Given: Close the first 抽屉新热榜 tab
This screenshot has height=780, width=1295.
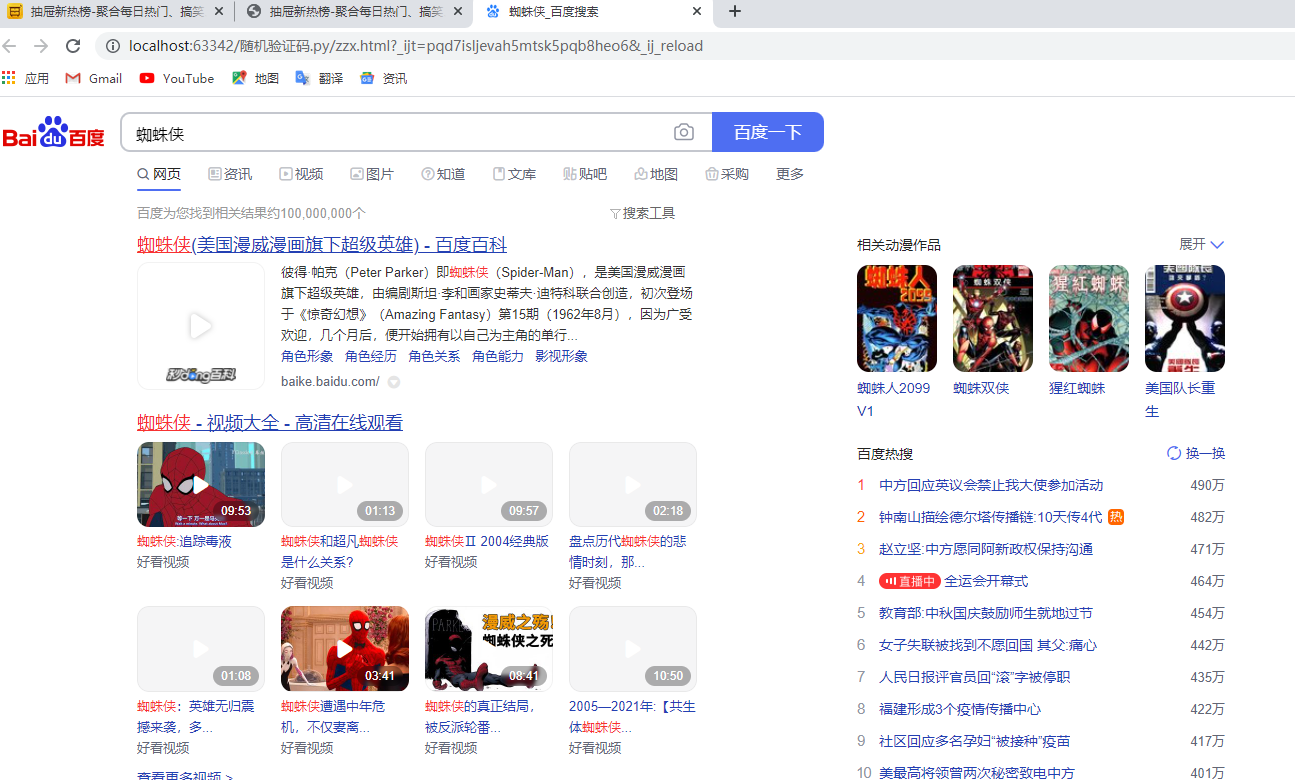Looking at the screenshot, I should click(220, 12).
